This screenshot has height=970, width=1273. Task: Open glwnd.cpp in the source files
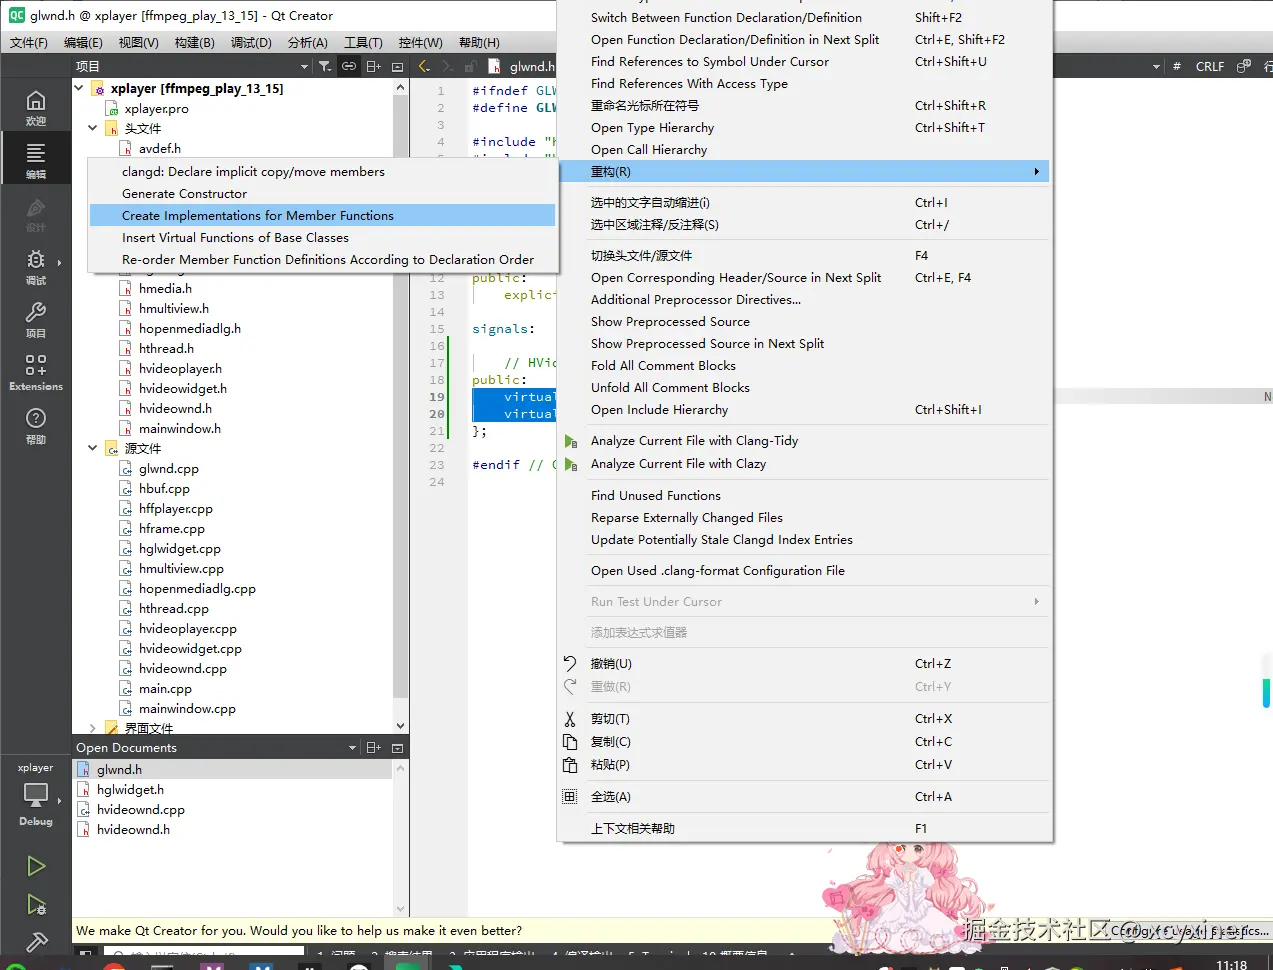168,468
